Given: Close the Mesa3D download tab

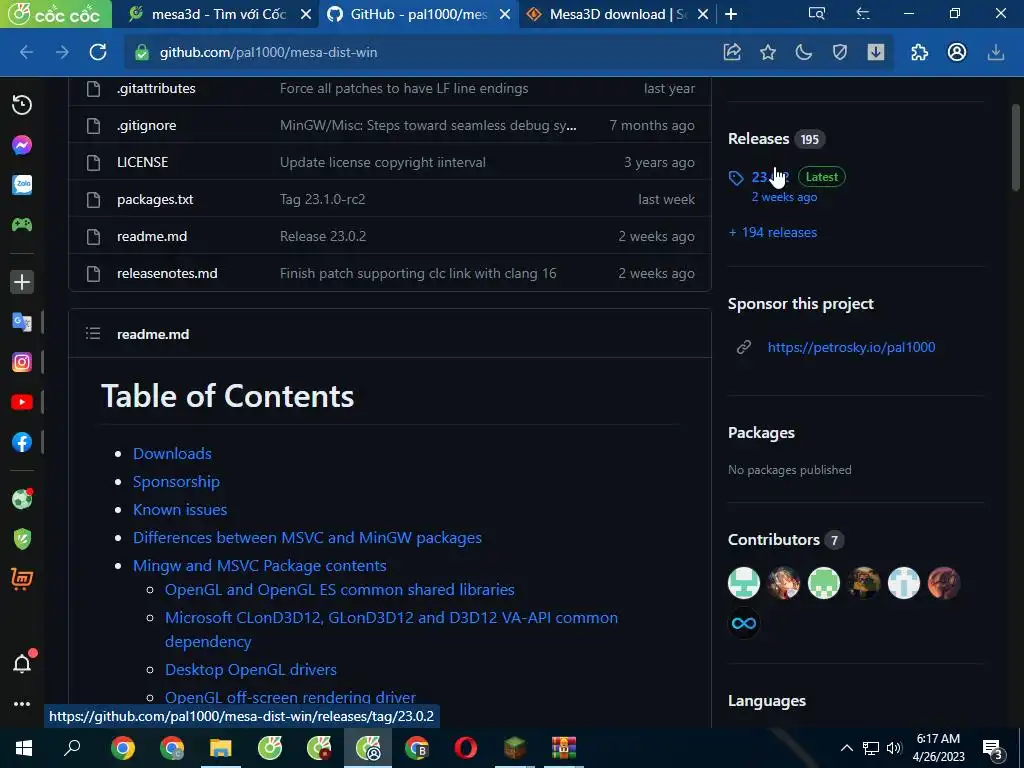Looking at the screenshot, I should 703,14.
